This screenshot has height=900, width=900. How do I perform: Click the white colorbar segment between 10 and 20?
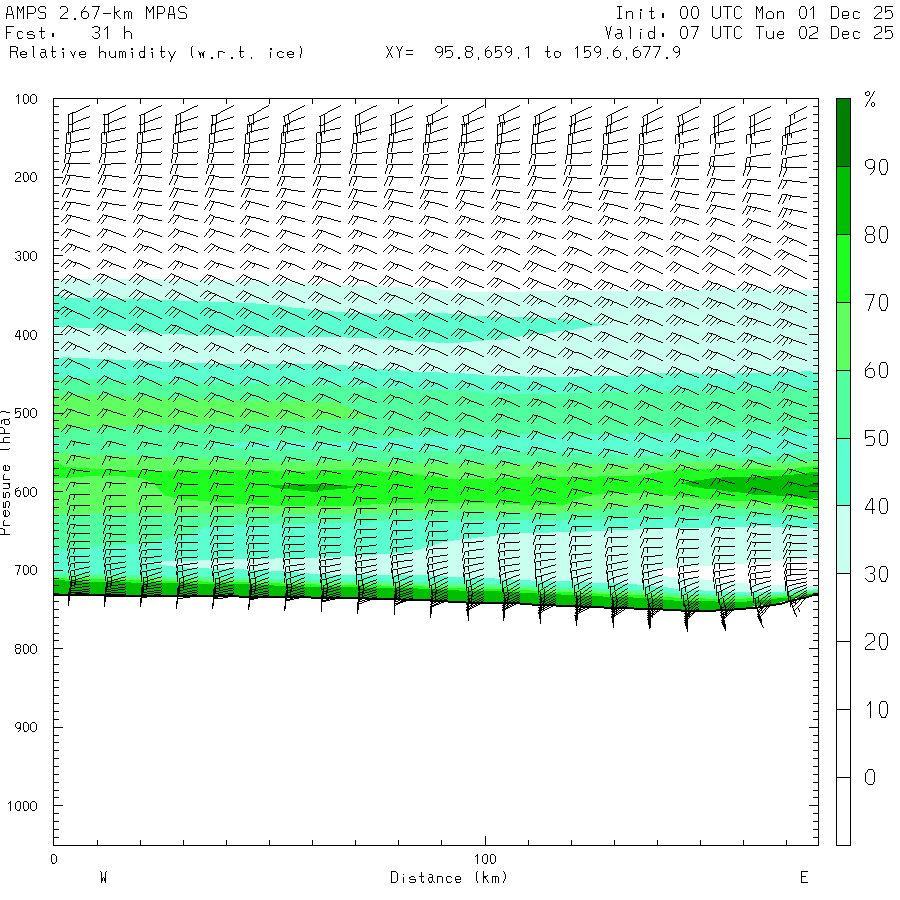click(x=843, y=676)
